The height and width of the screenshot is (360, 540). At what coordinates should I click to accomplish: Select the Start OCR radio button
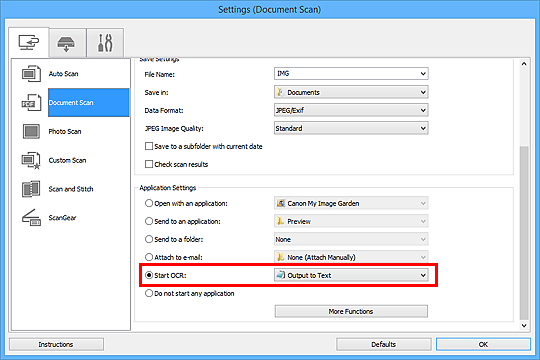point(149,275)
